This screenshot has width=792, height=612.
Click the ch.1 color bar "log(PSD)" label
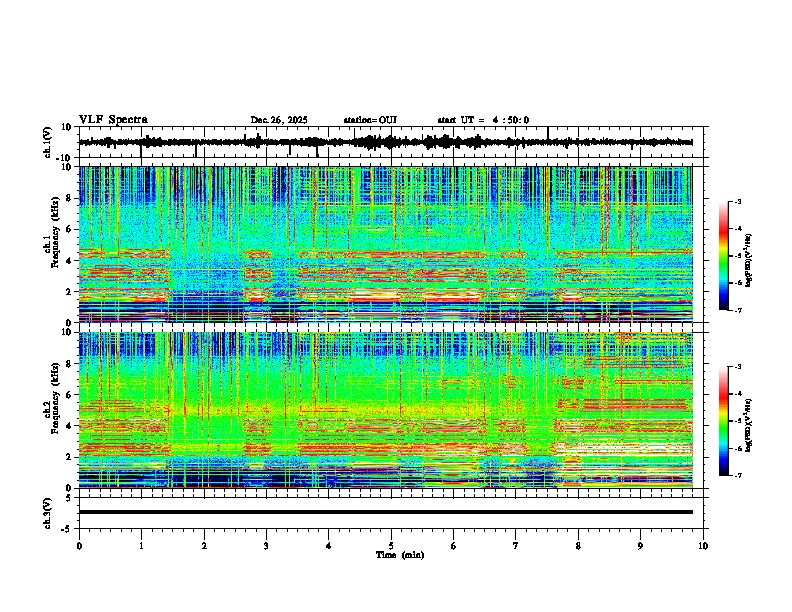(x=749, y=260)
